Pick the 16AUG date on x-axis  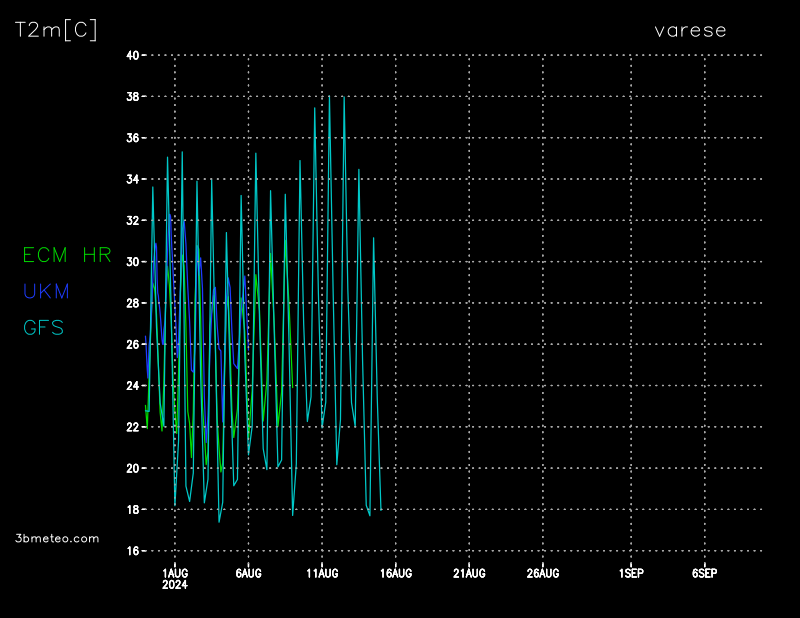[x=396, y=573]
